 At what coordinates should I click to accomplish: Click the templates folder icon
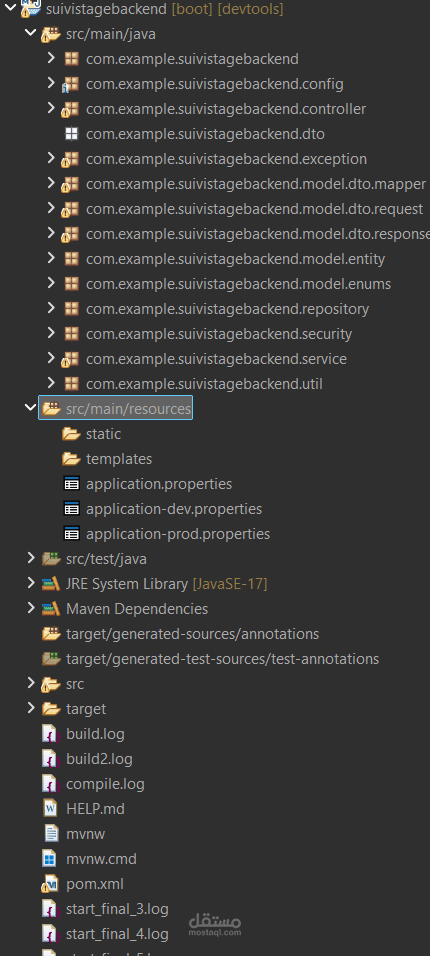click(71, 458)
